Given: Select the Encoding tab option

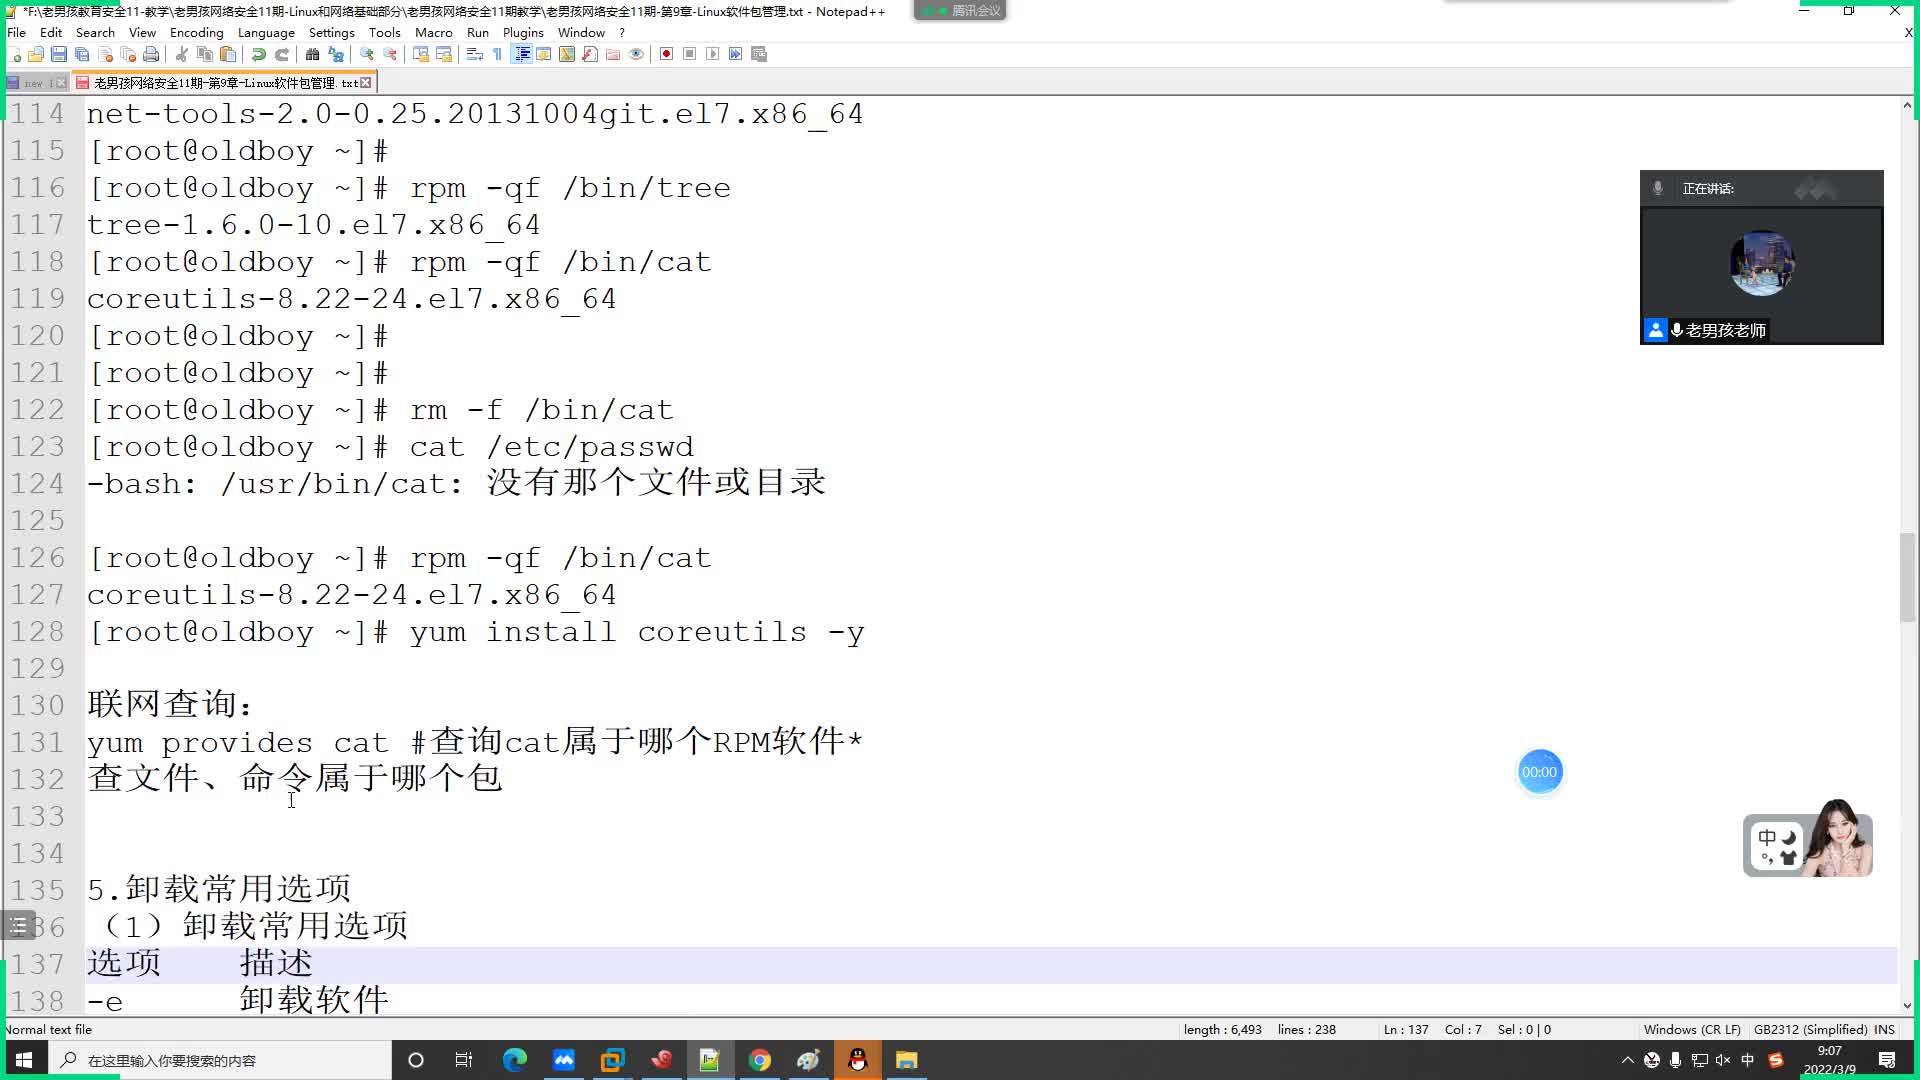Looking at the screenshot, I should pyautogui.click(x=195, y=32).
